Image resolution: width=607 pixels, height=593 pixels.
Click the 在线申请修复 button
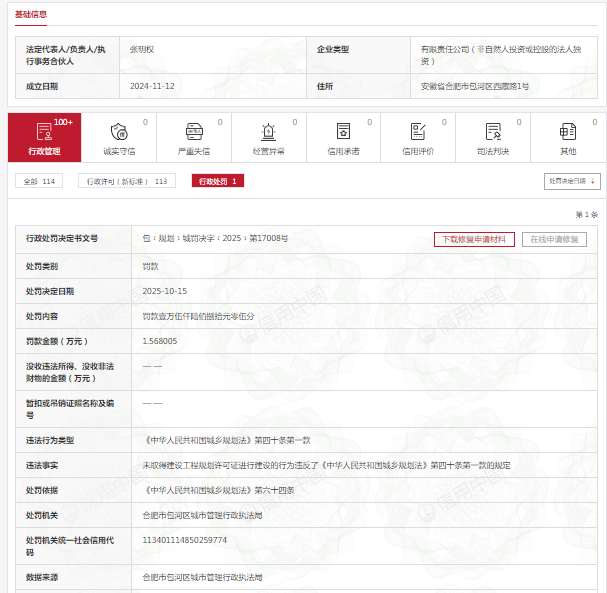[x=554, y=239]
